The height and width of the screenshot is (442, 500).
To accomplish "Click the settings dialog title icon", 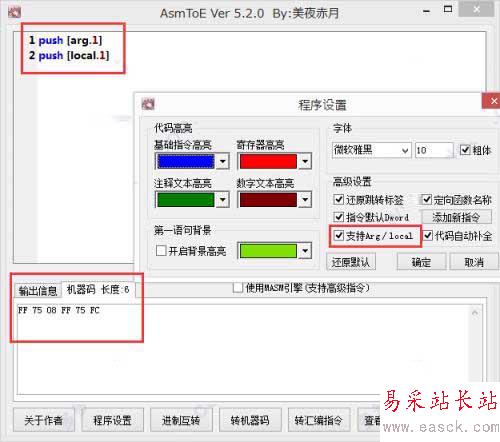I will (148, 104).
